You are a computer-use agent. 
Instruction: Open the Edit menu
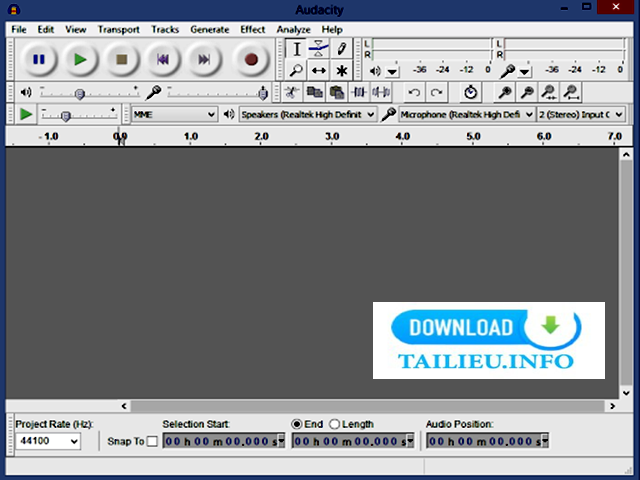[46, 29]
